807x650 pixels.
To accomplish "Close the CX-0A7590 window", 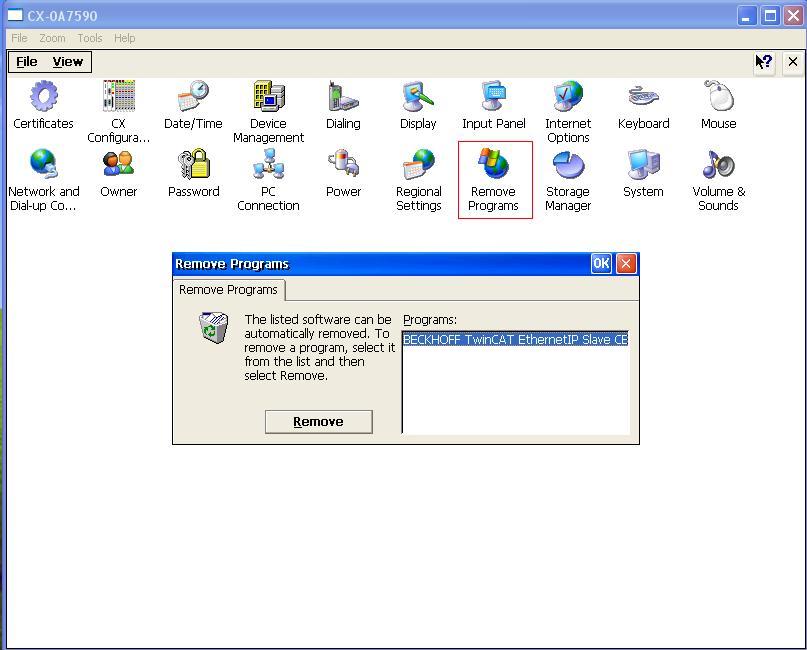I will coord(793,16).
